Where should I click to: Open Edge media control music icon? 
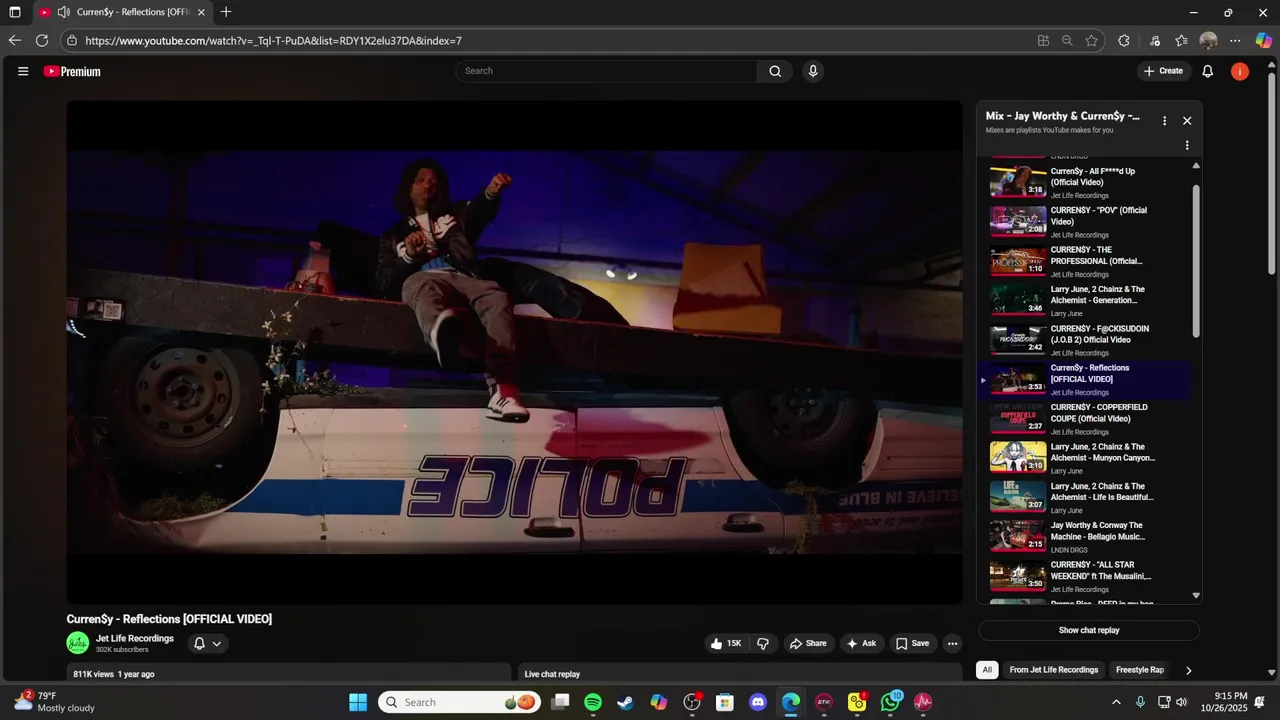(x=1155, y=41)
